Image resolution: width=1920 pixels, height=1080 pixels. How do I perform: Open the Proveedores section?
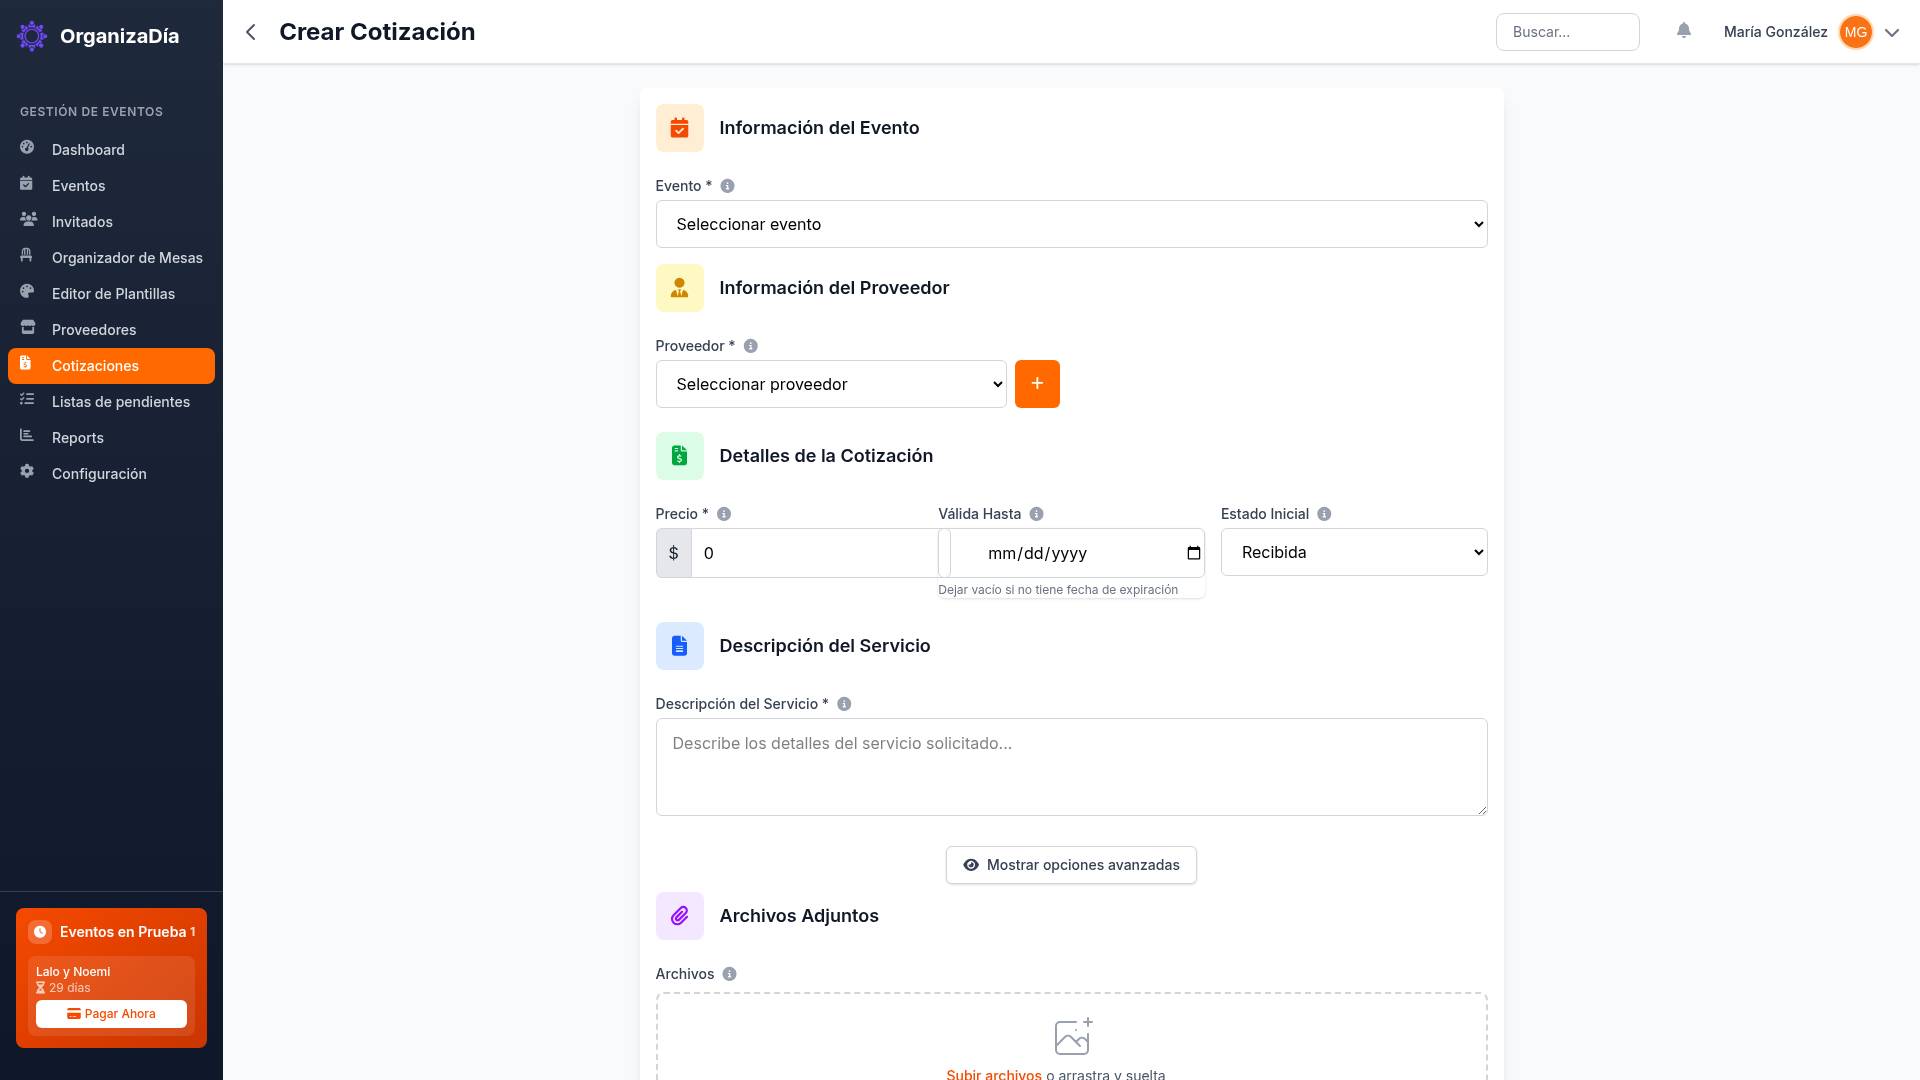pyautogui.click(x=94, y=329)
